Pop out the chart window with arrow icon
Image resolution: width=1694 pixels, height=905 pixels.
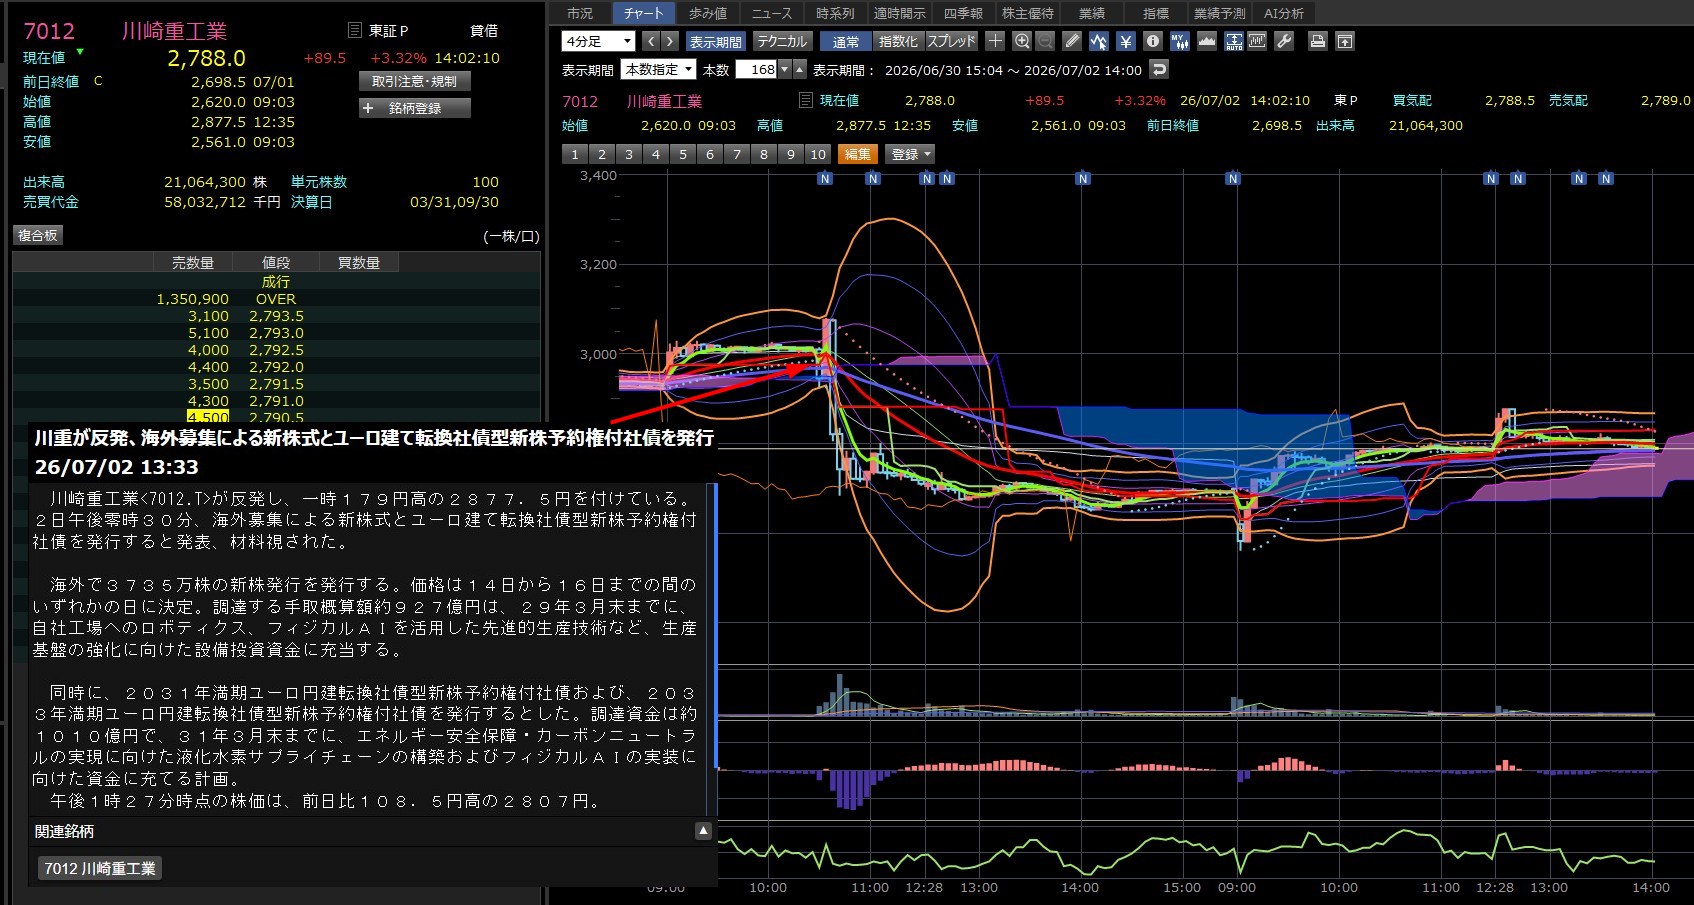click(1345, 41)
